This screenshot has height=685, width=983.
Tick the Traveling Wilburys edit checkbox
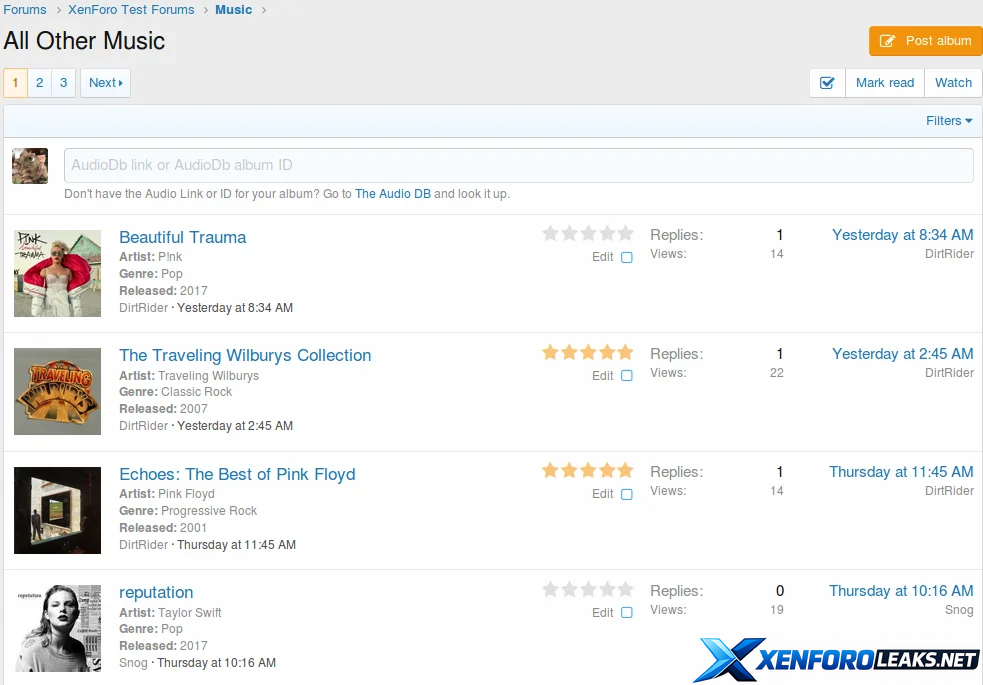[627, 376]
